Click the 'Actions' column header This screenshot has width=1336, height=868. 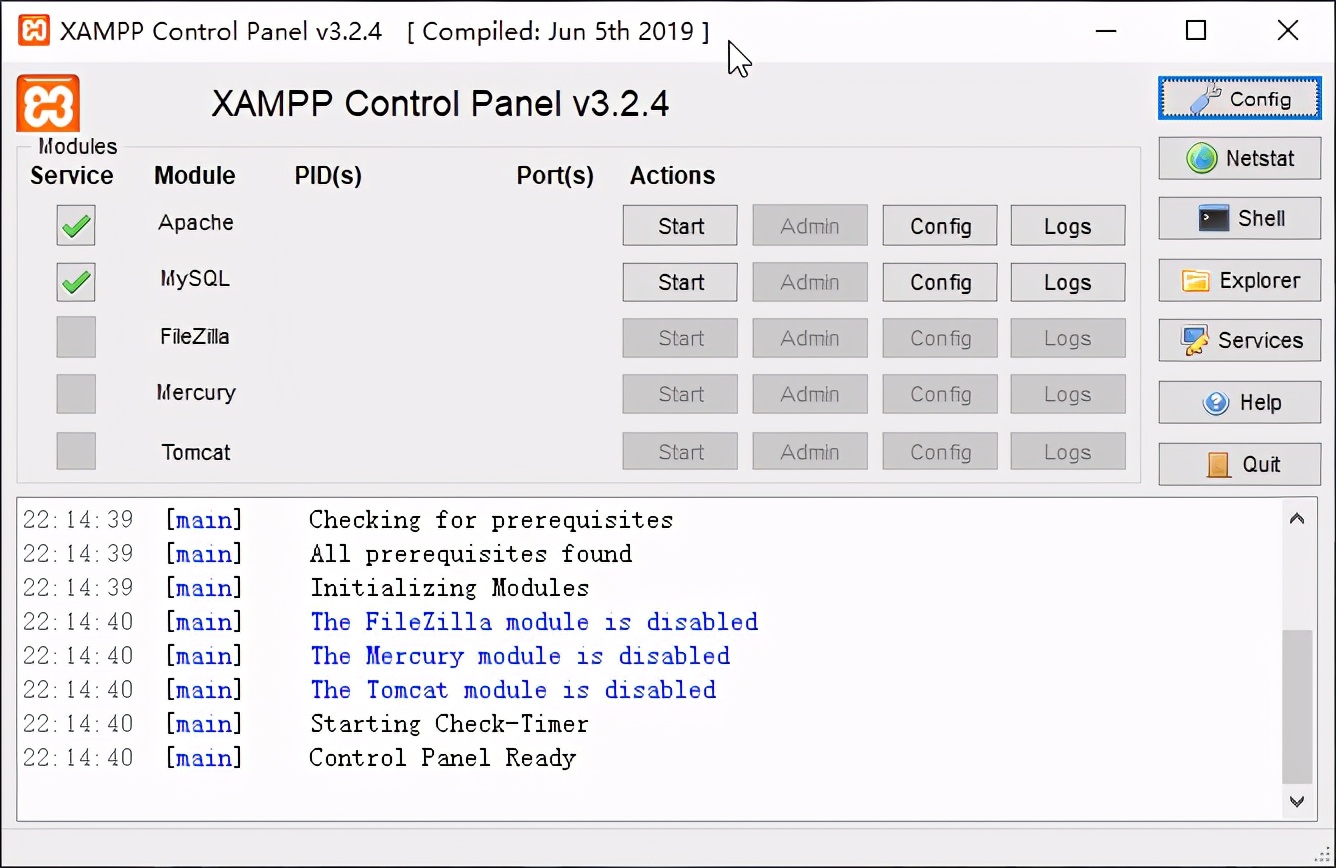pyautogui.click(x=672, y=176)
